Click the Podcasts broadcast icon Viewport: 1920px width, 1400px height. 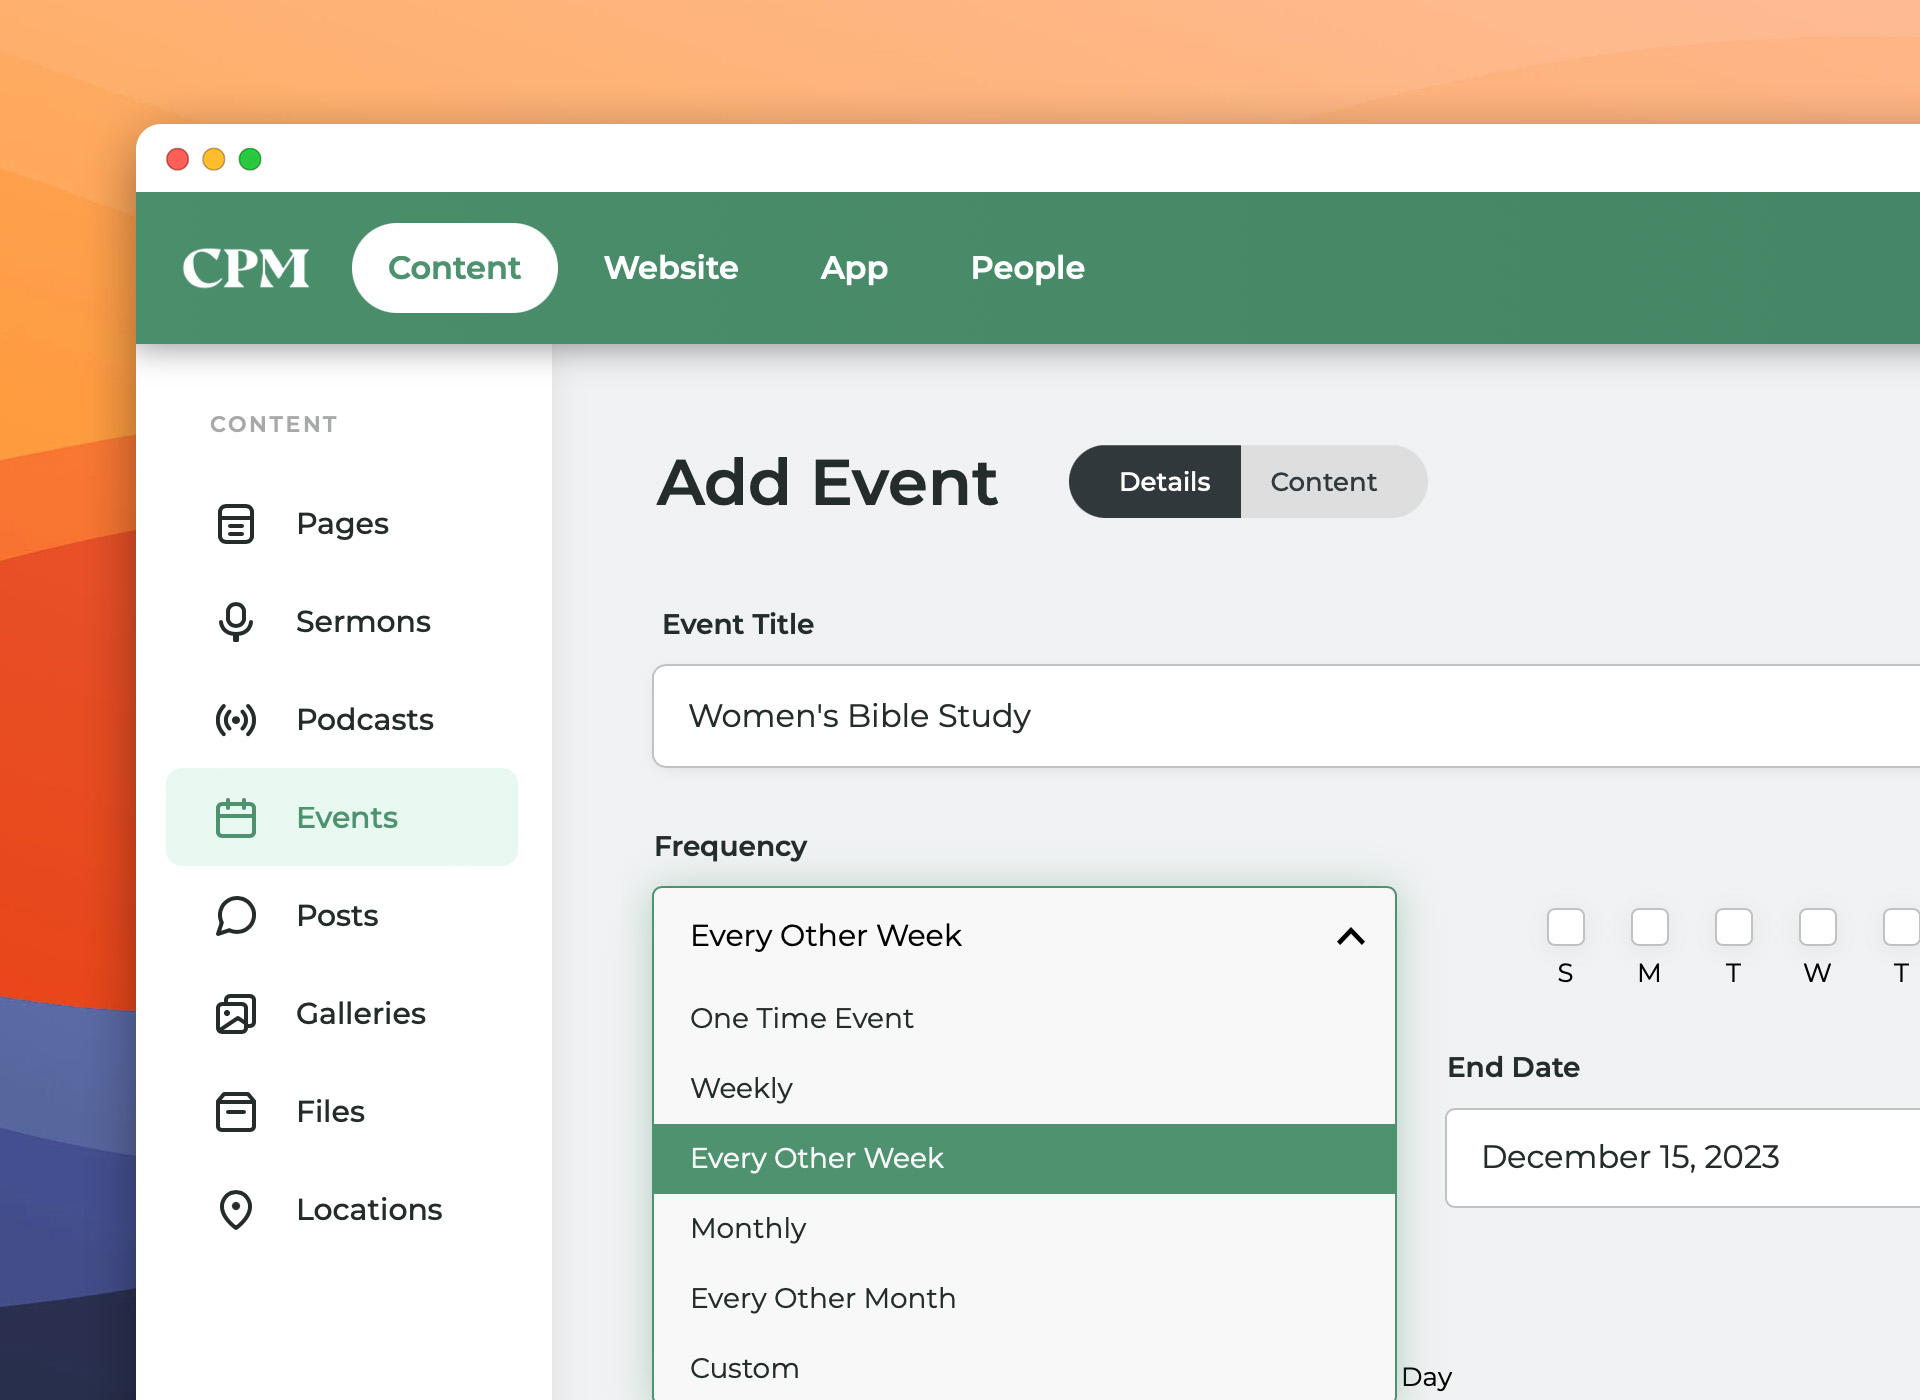click(236, 720)
